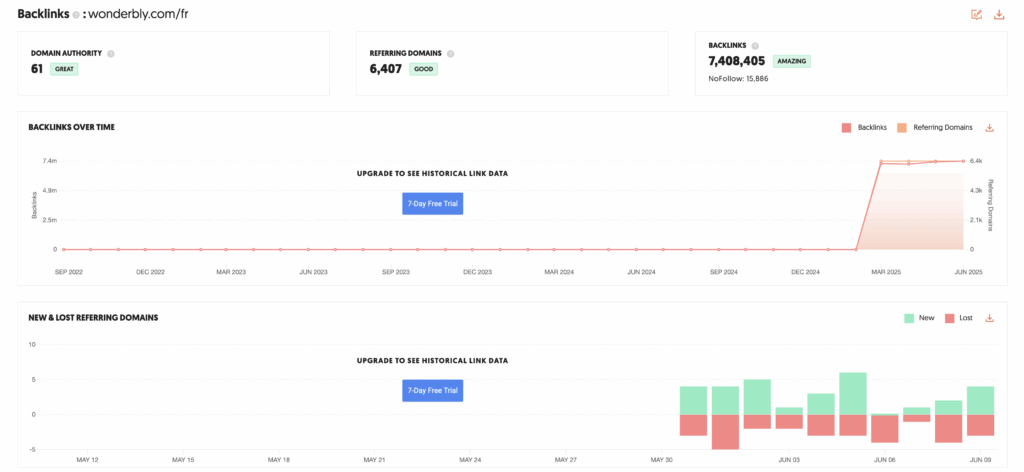The width and height of the screenshot is (1024, 472).
Task: Open the info tooltip next to the Backlinks title
Action: click(76, 15)
